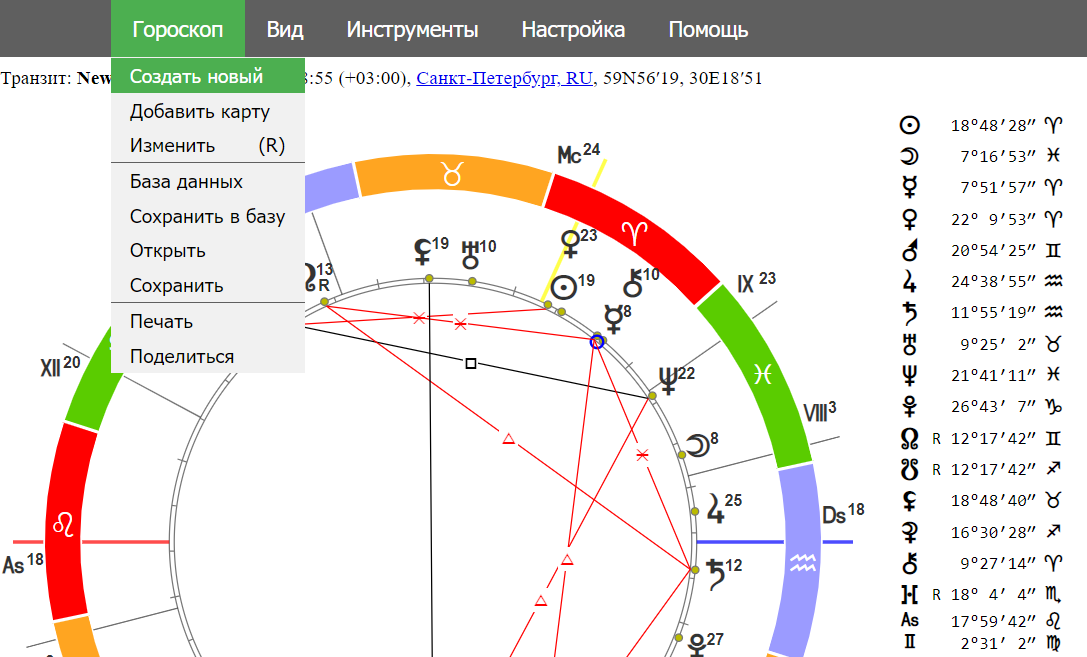Click the Ds 18 descendant label
The width and height of the screenshot is (1087, 657).
(x=843, y=514)
